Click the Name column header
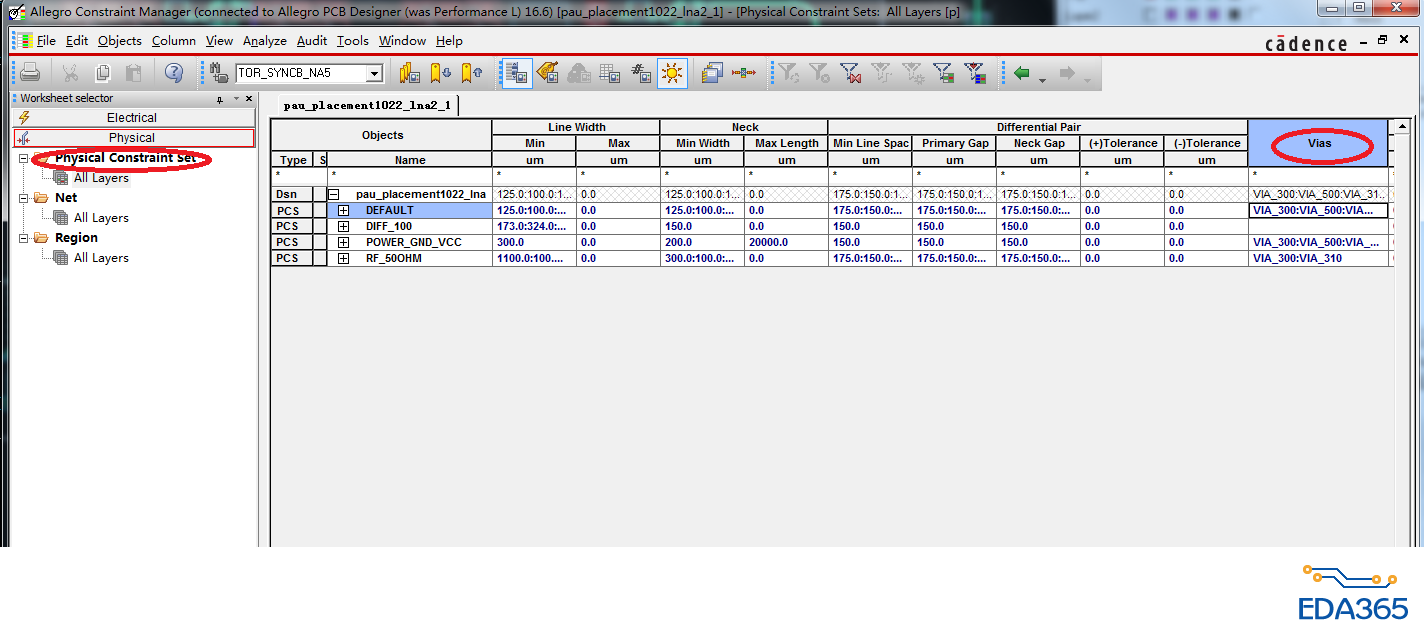 point(410,160)
